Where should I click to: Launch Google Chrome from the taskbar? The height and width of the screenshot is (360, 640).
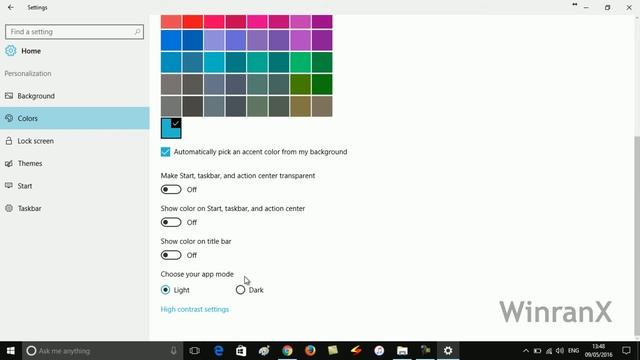tap(287, 351)
